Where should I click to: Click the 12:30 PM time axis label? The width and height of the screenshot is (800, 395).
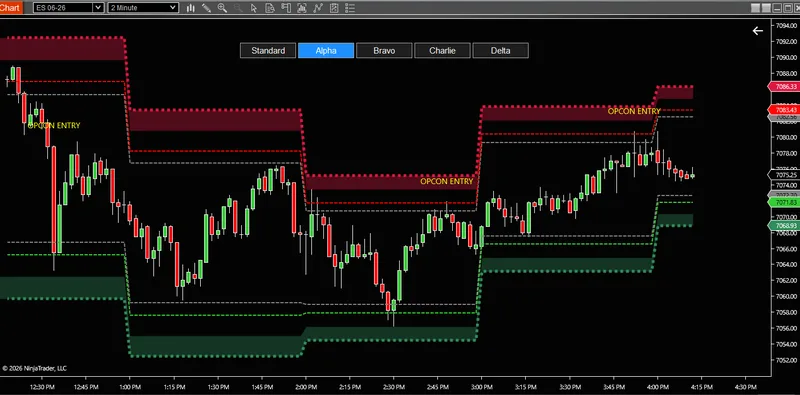coord(42,387)
